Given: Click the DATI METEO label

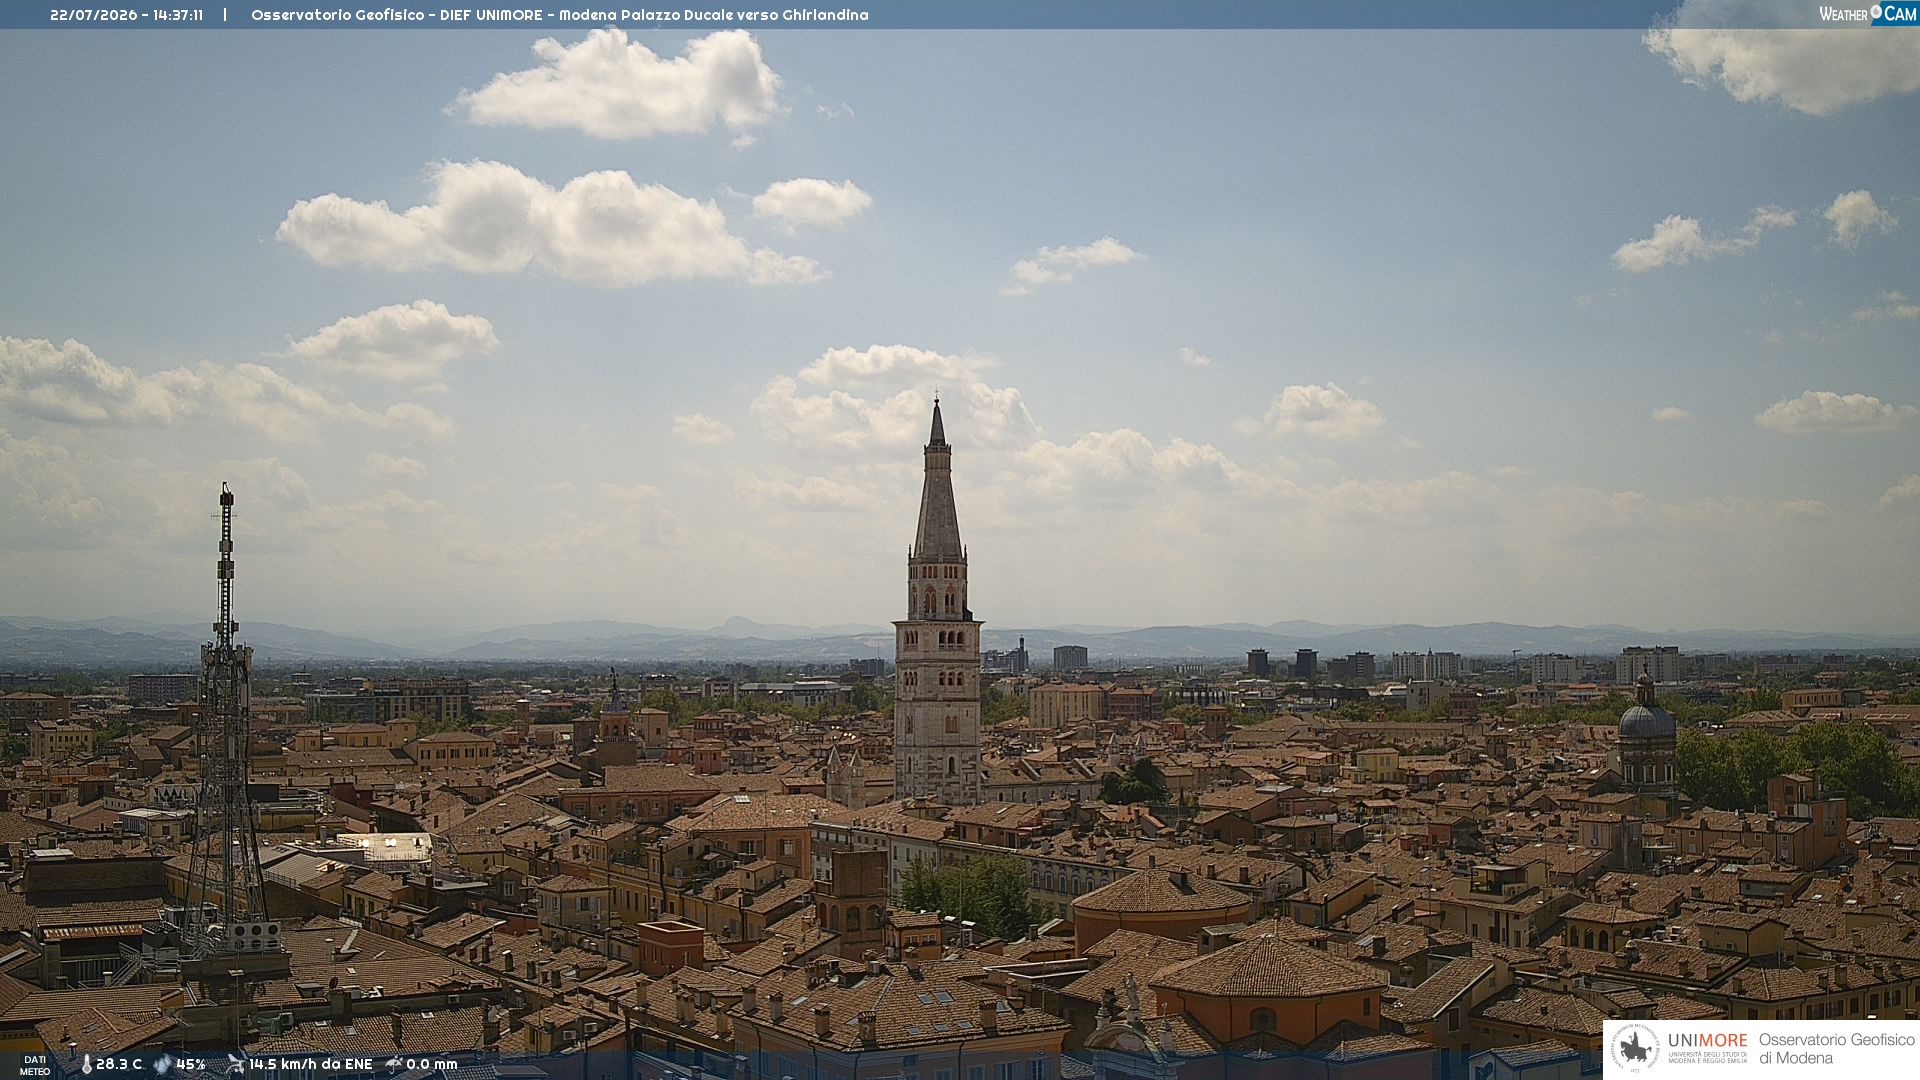Looking at the screenshot, I should tap(35, 1066).
